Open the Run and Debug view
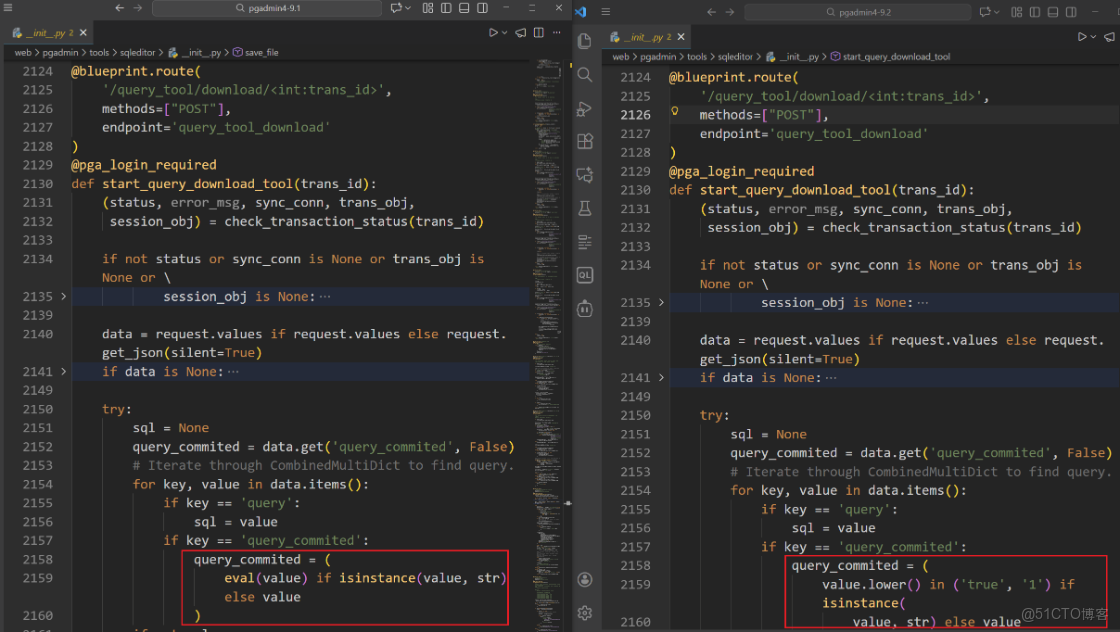Screen dimensions: 1120x632 (x=585, y=108)
